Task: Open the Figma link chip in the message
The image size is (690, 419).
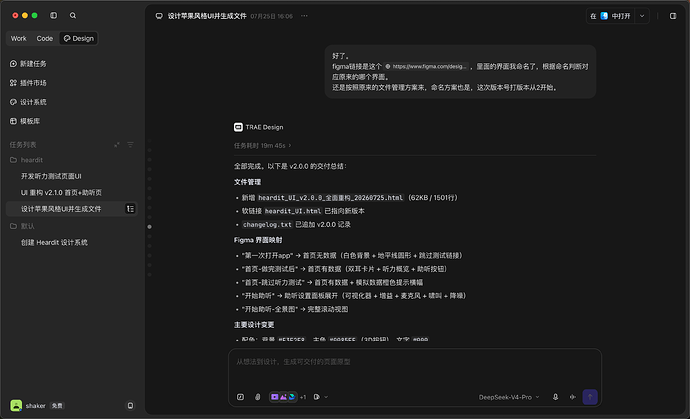Action: (x=426, y=66)
